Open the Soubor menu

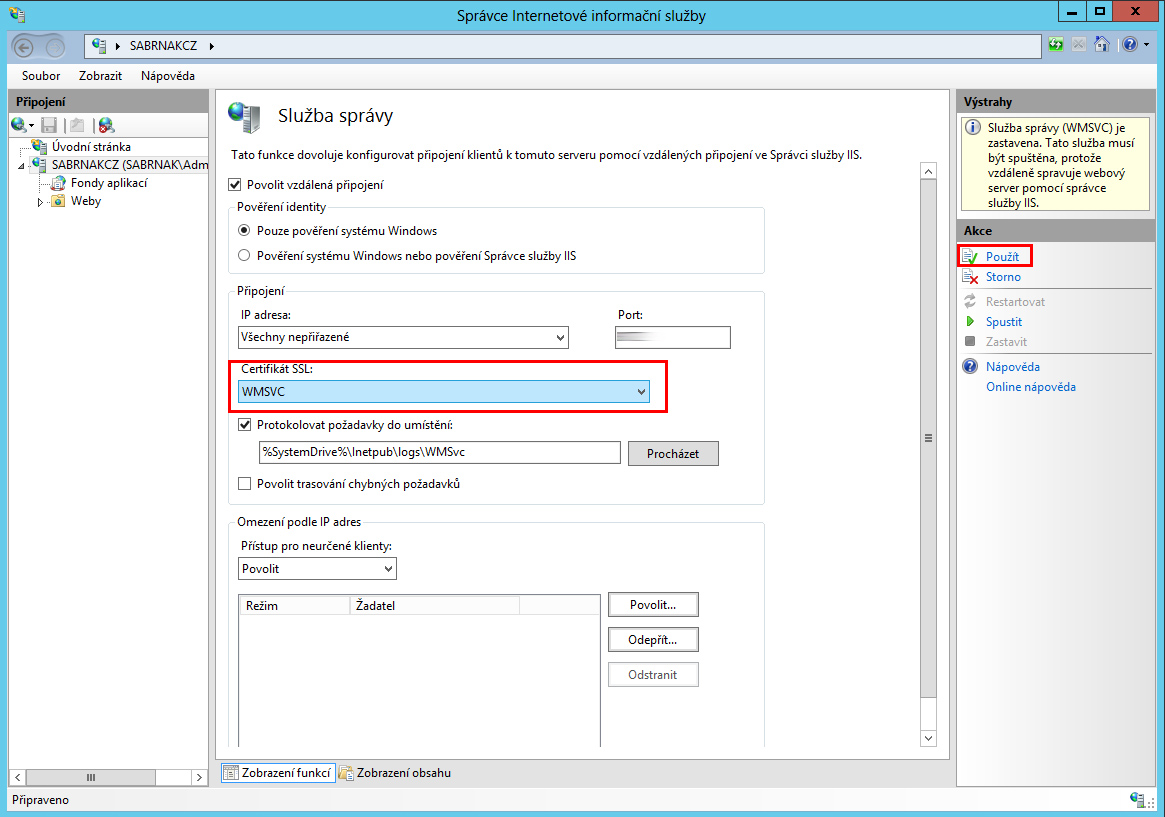41,76
